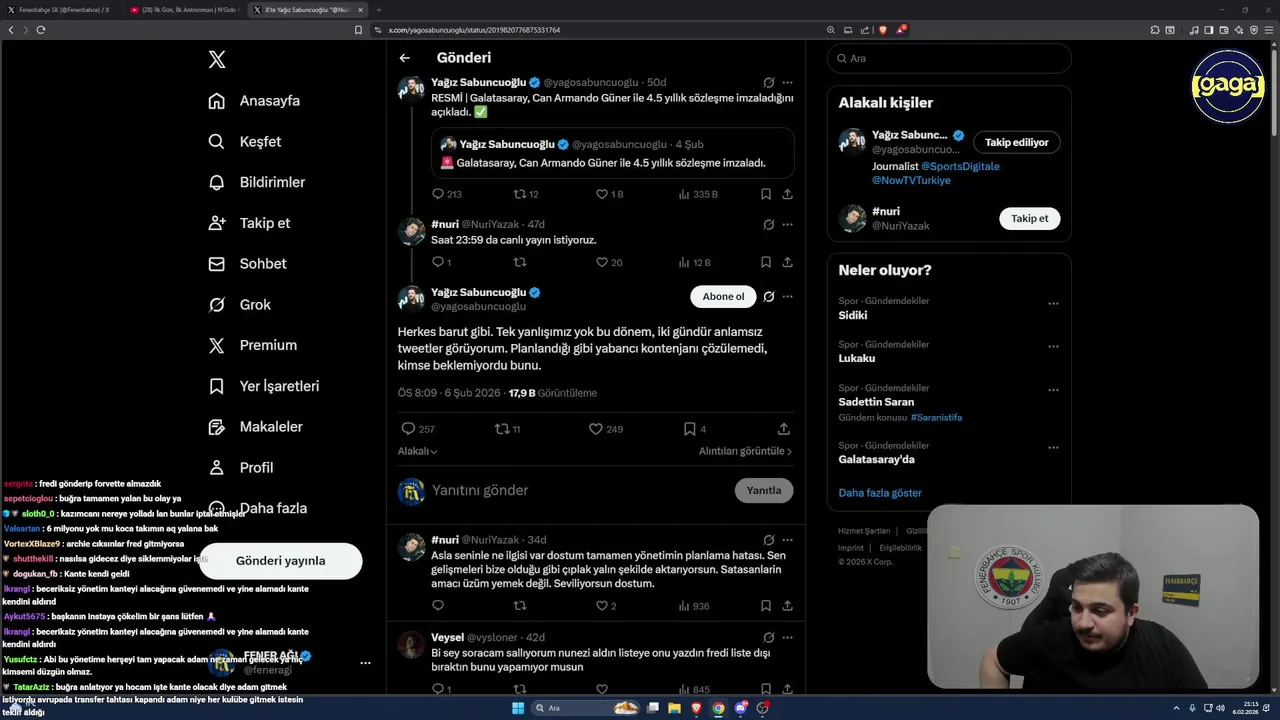Click the X logo in sidebar
1280x720 pixels.
tap(217, 60)
